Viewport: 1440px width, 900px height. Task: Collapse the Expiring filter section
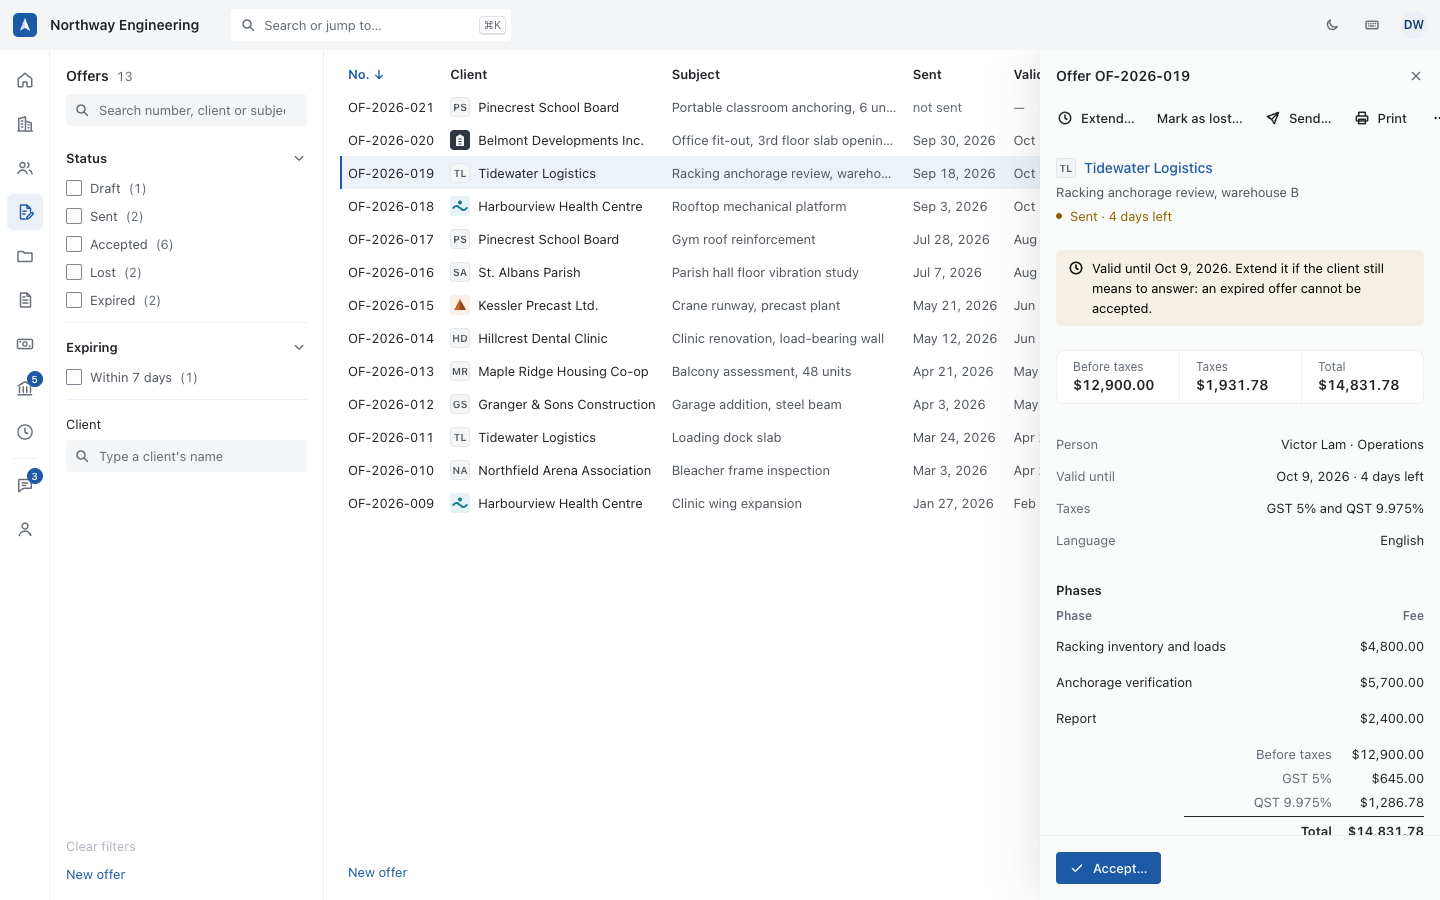(298, 347)
